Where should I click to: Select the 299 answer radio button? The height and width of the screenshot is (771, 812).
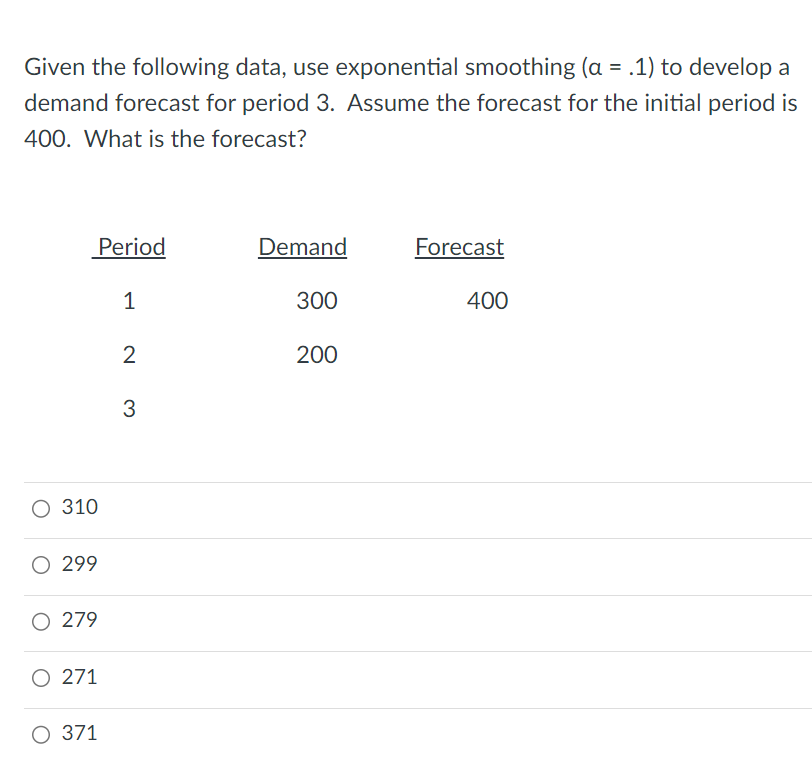tap(40, 564)
